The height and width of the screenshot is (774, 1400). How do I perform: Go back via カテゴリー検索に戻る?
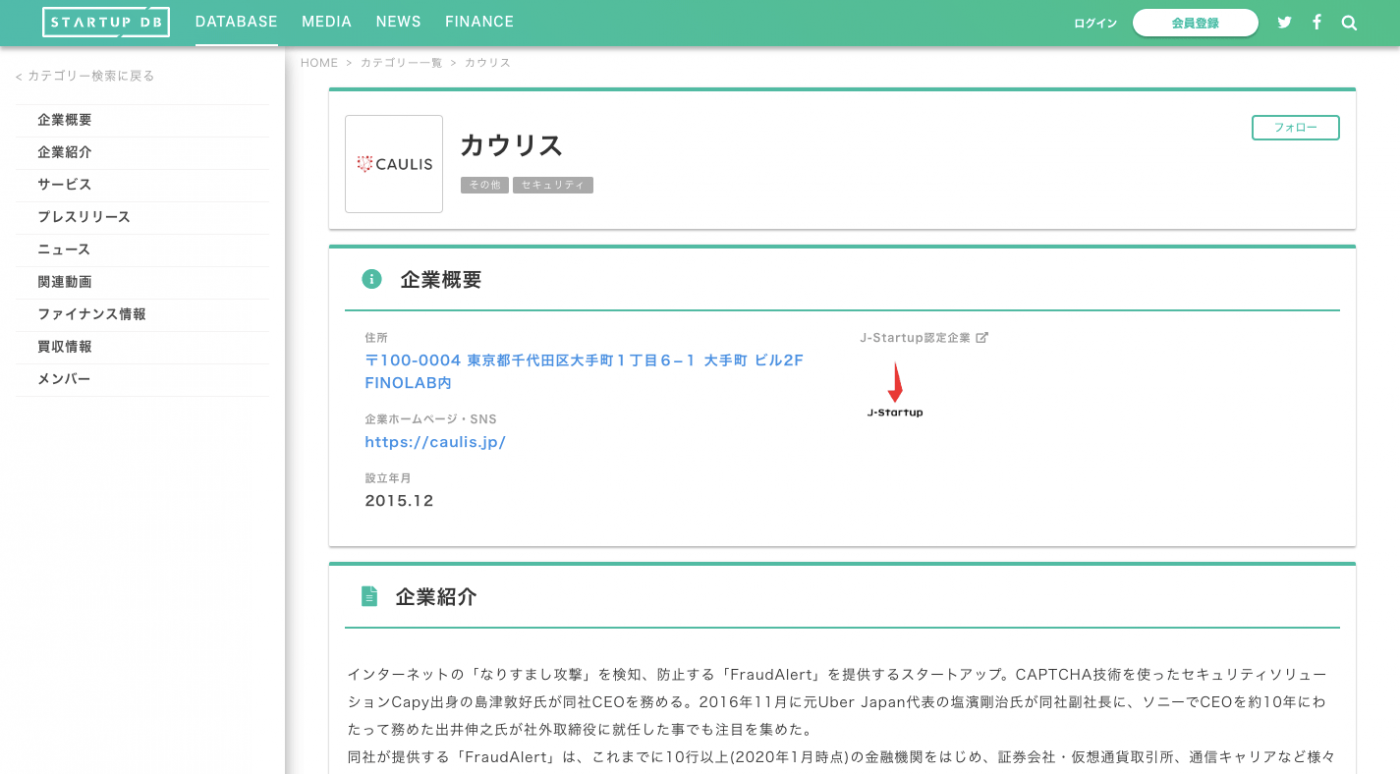(85, 76)
